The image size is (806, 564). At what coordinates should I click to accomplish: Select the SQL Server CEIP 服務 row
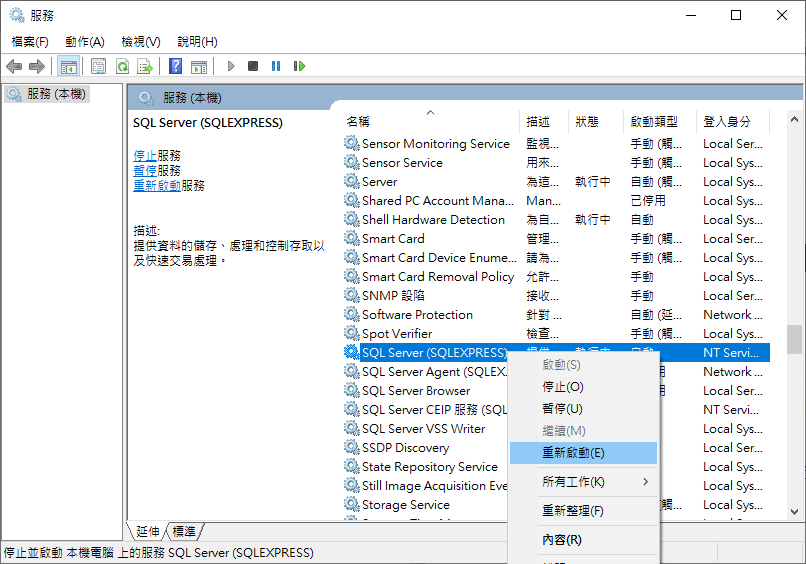(425, 410)
